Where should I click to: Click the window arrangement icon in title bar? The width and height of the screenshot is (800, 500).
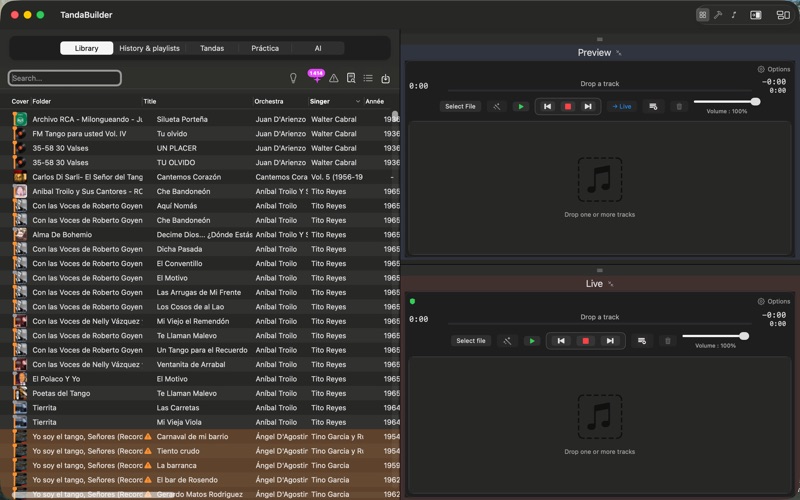[x=783, y=15]
